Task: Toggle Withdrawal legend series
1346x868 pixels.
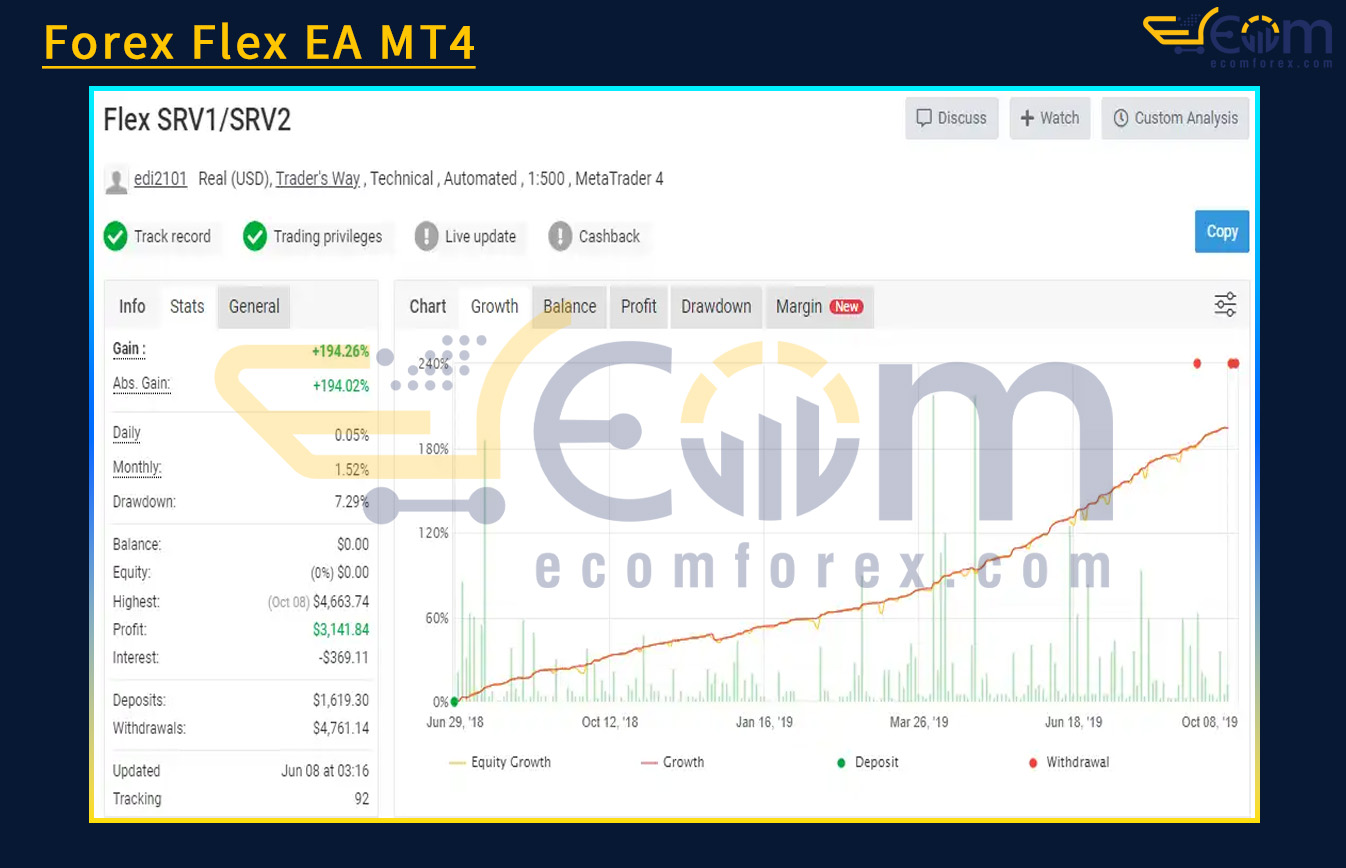Action: coord(1069,762)
